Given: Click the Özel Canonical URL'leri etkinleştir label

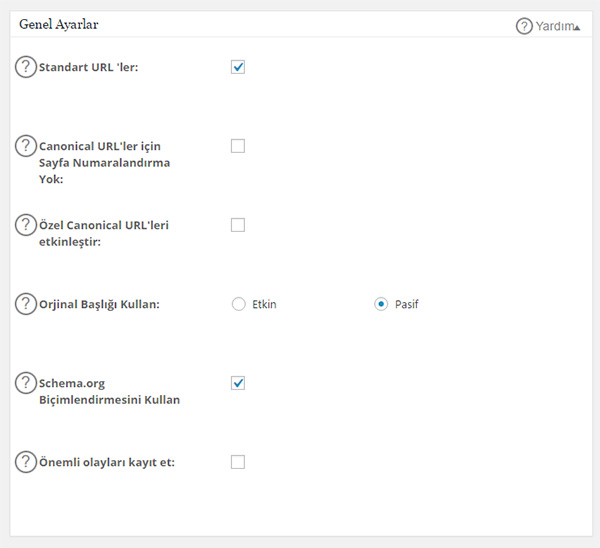Looking at the screenshot, I should (x=103, y=233).
